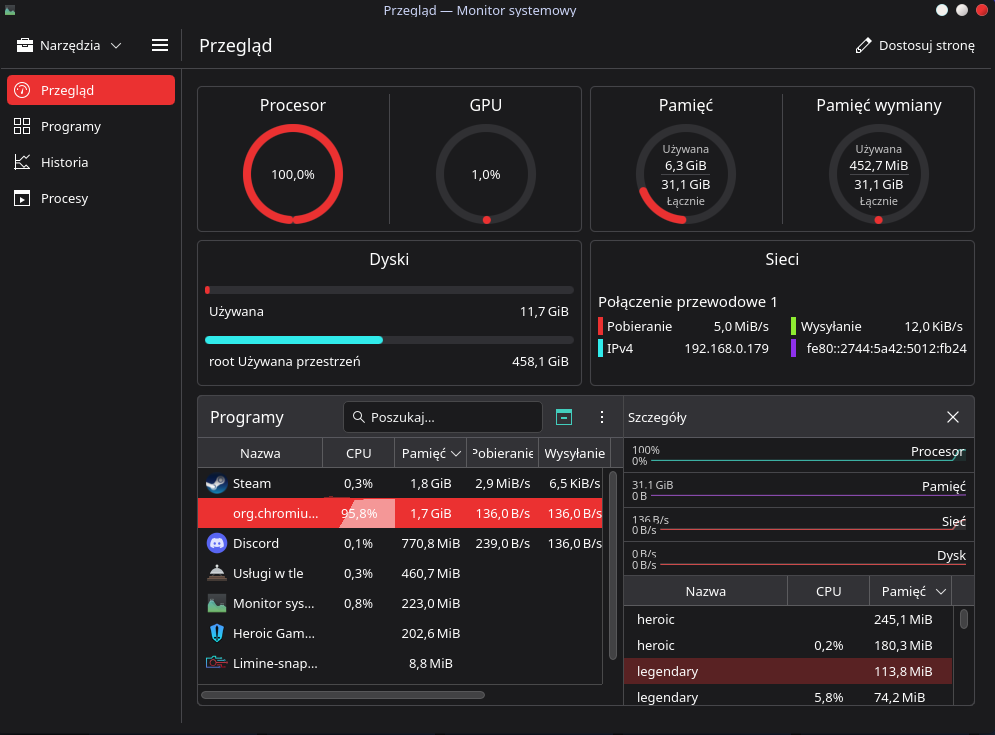
Task: Click the Sieć history graph in details
Action: (x=798, y=524)
